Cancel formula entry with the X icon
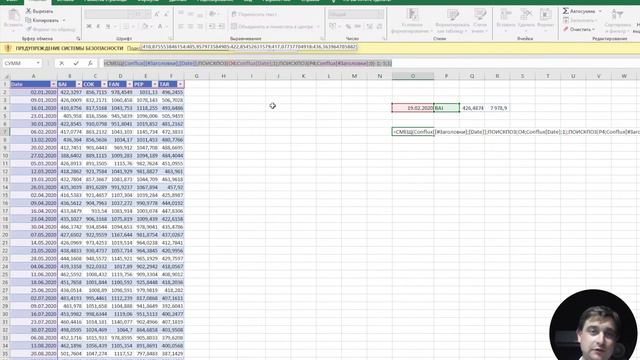 [x=62, y=63]
